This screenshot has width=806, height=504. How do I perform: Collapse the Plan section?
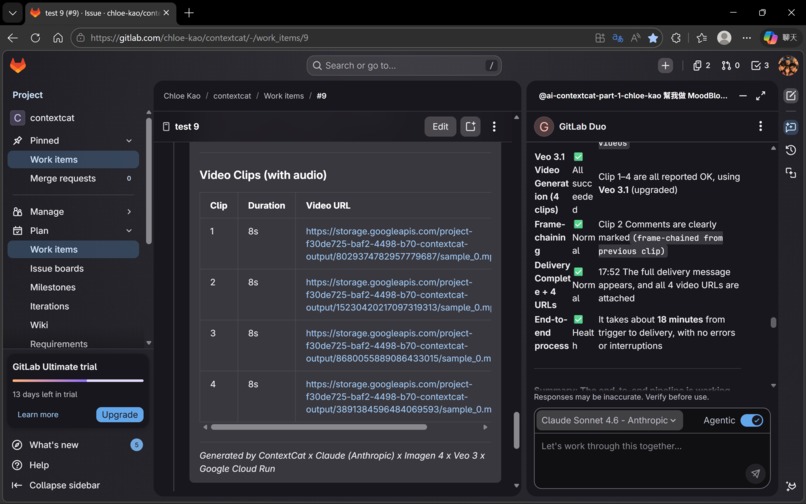pyautogui.click(x=129, y=230)
